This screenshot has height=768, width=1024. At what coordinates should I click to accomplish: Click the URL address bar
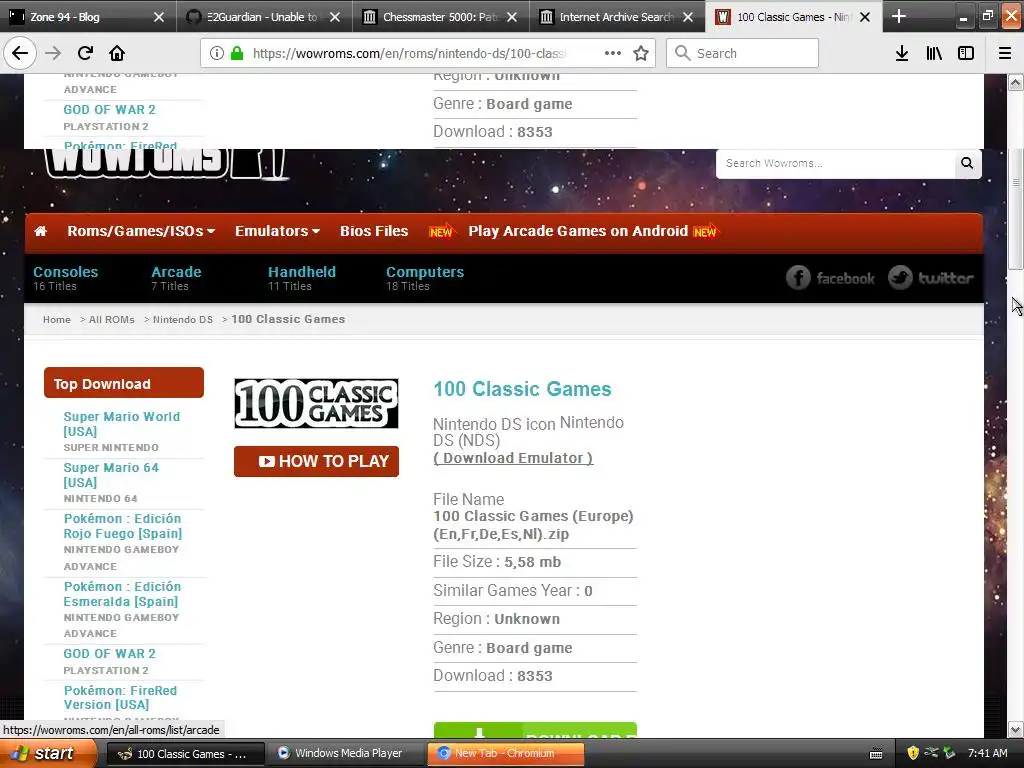point(408,54)
